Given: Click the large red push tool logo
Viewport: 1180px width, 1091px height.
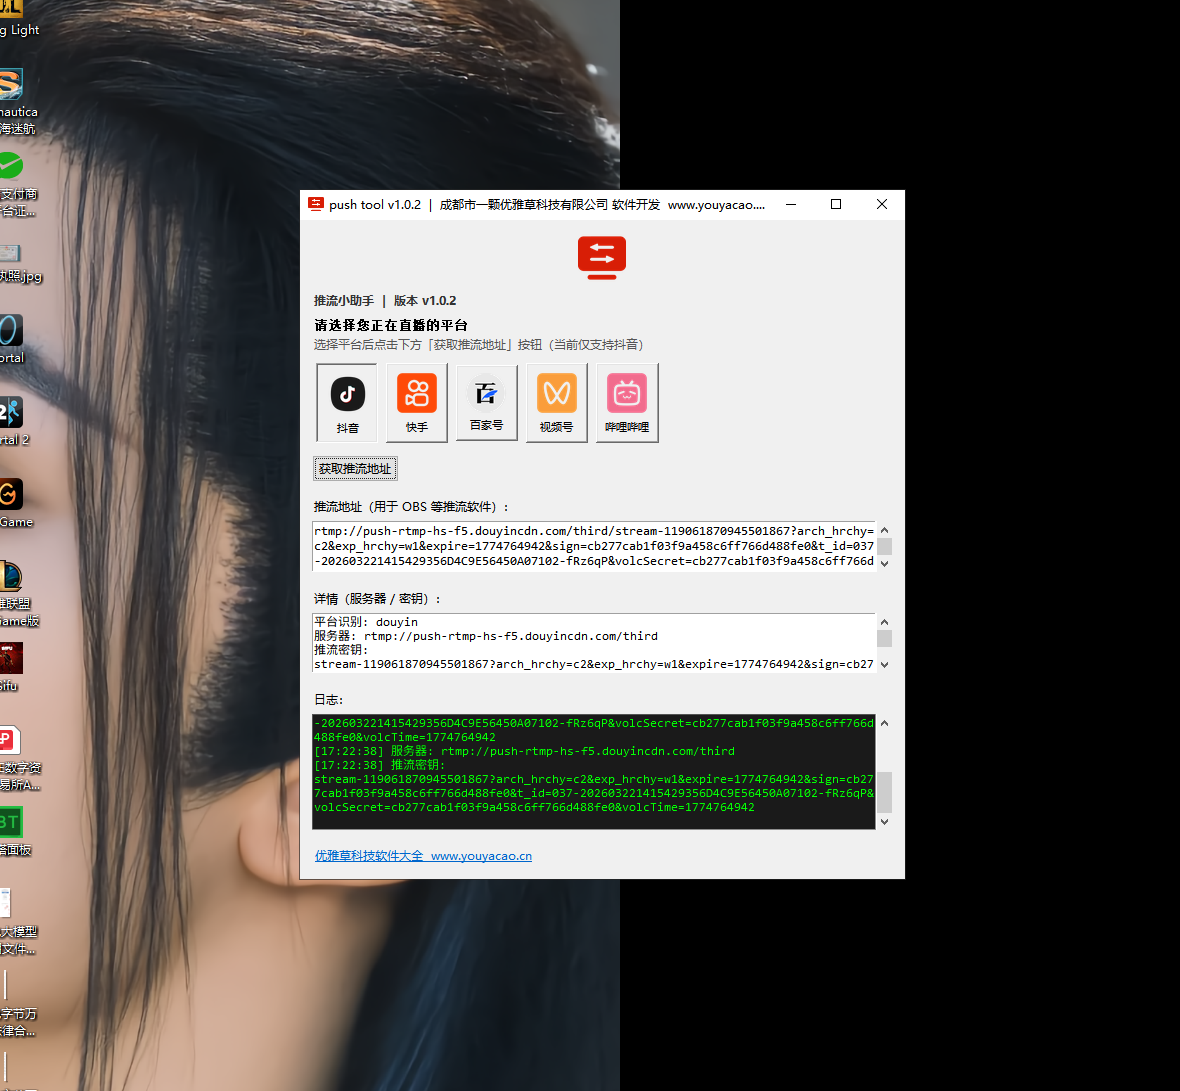Looking at the screenshot, I should click(602, 257).
